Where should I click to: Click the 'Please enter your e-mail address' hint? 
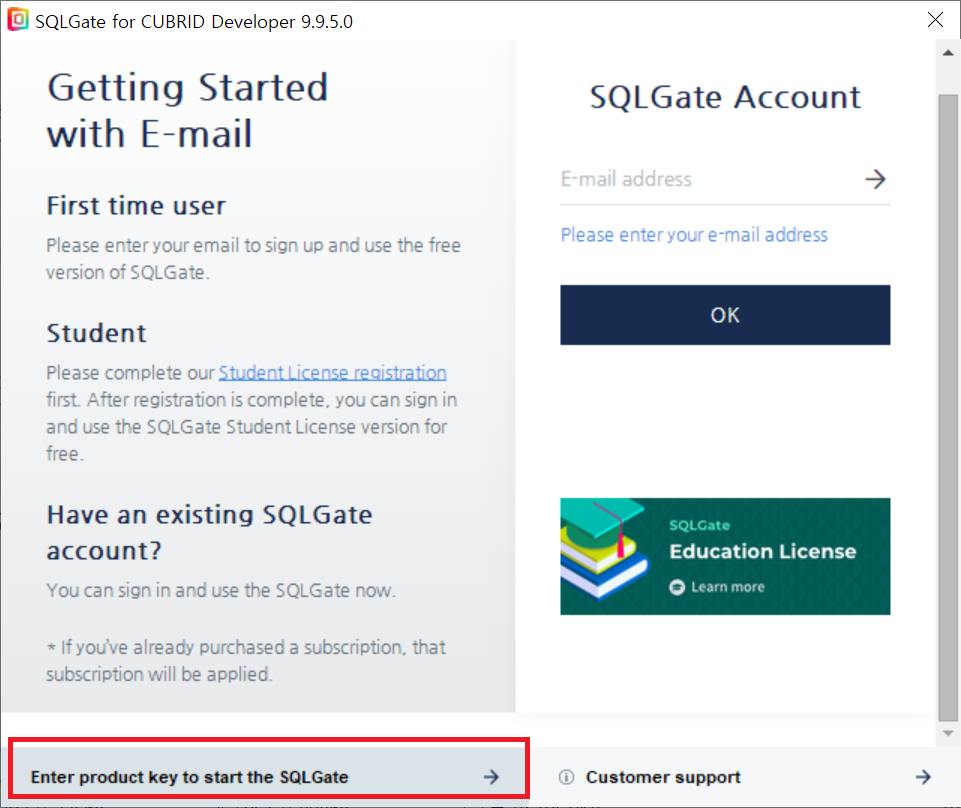(x=694, y=235)
